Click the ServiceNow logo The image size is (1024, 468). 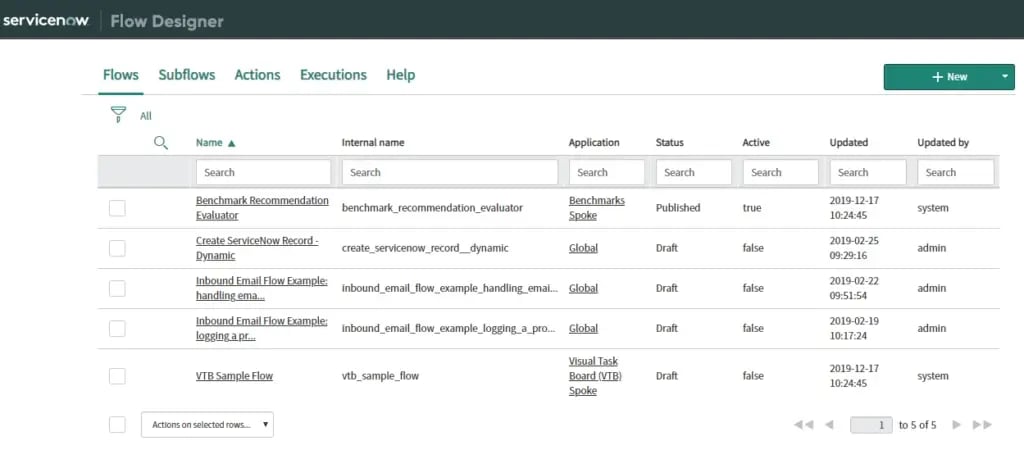coord(47,21)
